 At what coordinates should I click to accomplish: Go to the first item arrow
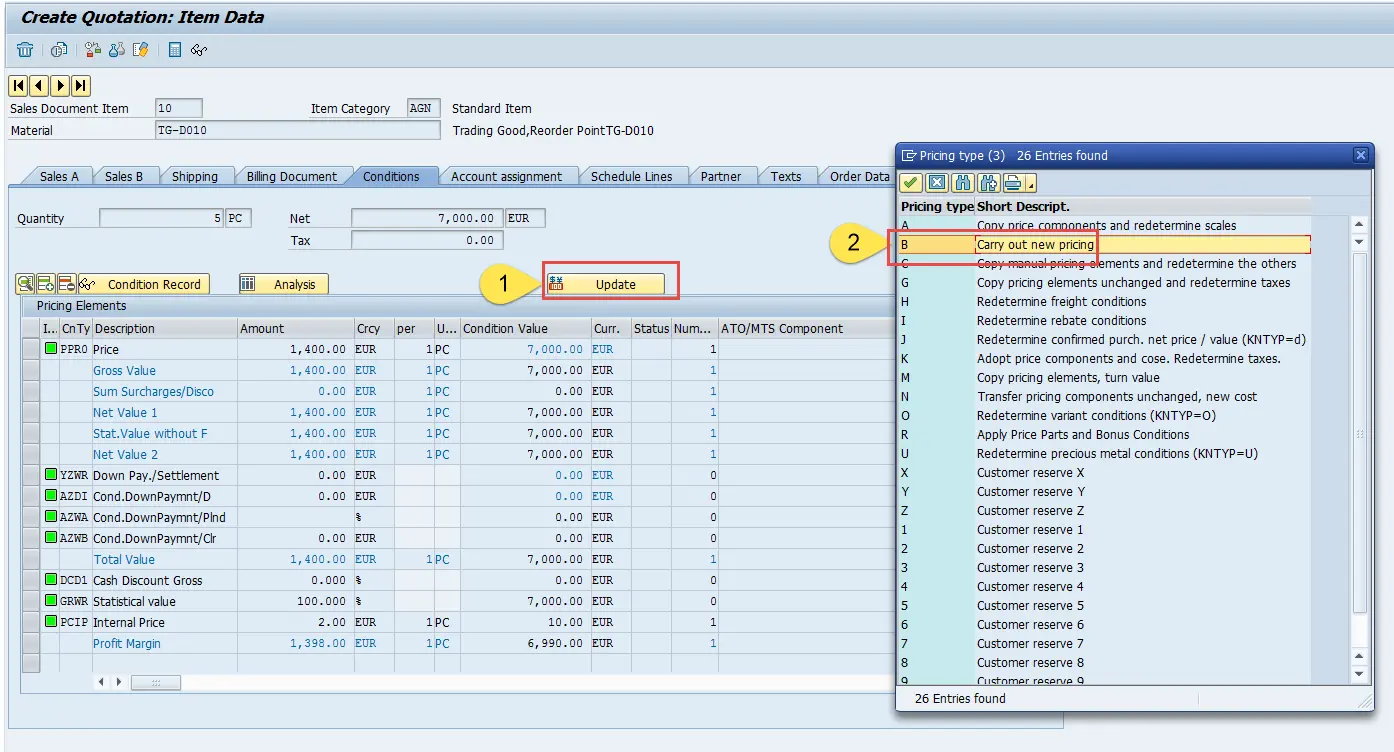coord(18,86)
